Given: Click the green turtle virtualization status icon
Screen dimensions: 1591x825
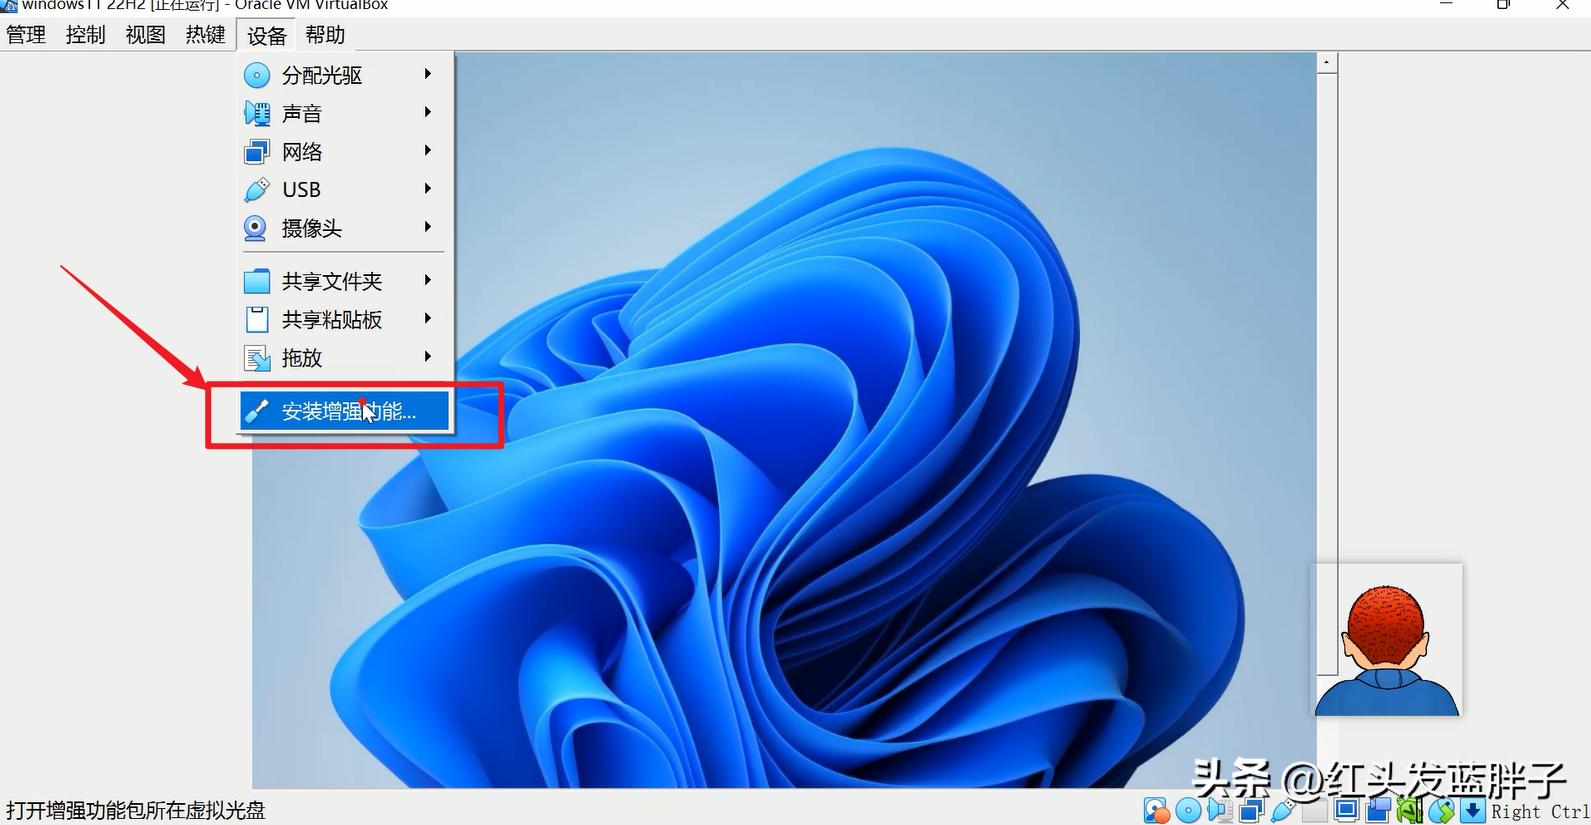Looking at the screenshot, I should (x=1410, y=811).
